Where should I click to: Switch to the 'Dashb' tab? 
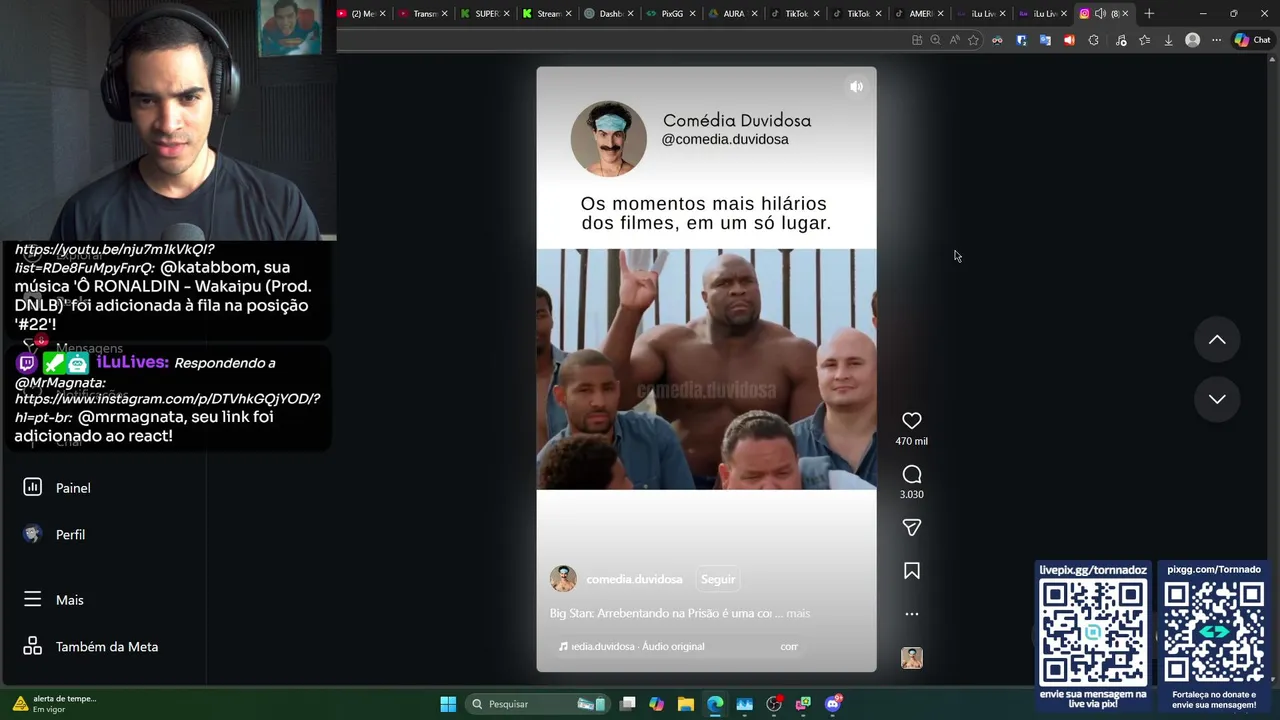pos(610,13)
